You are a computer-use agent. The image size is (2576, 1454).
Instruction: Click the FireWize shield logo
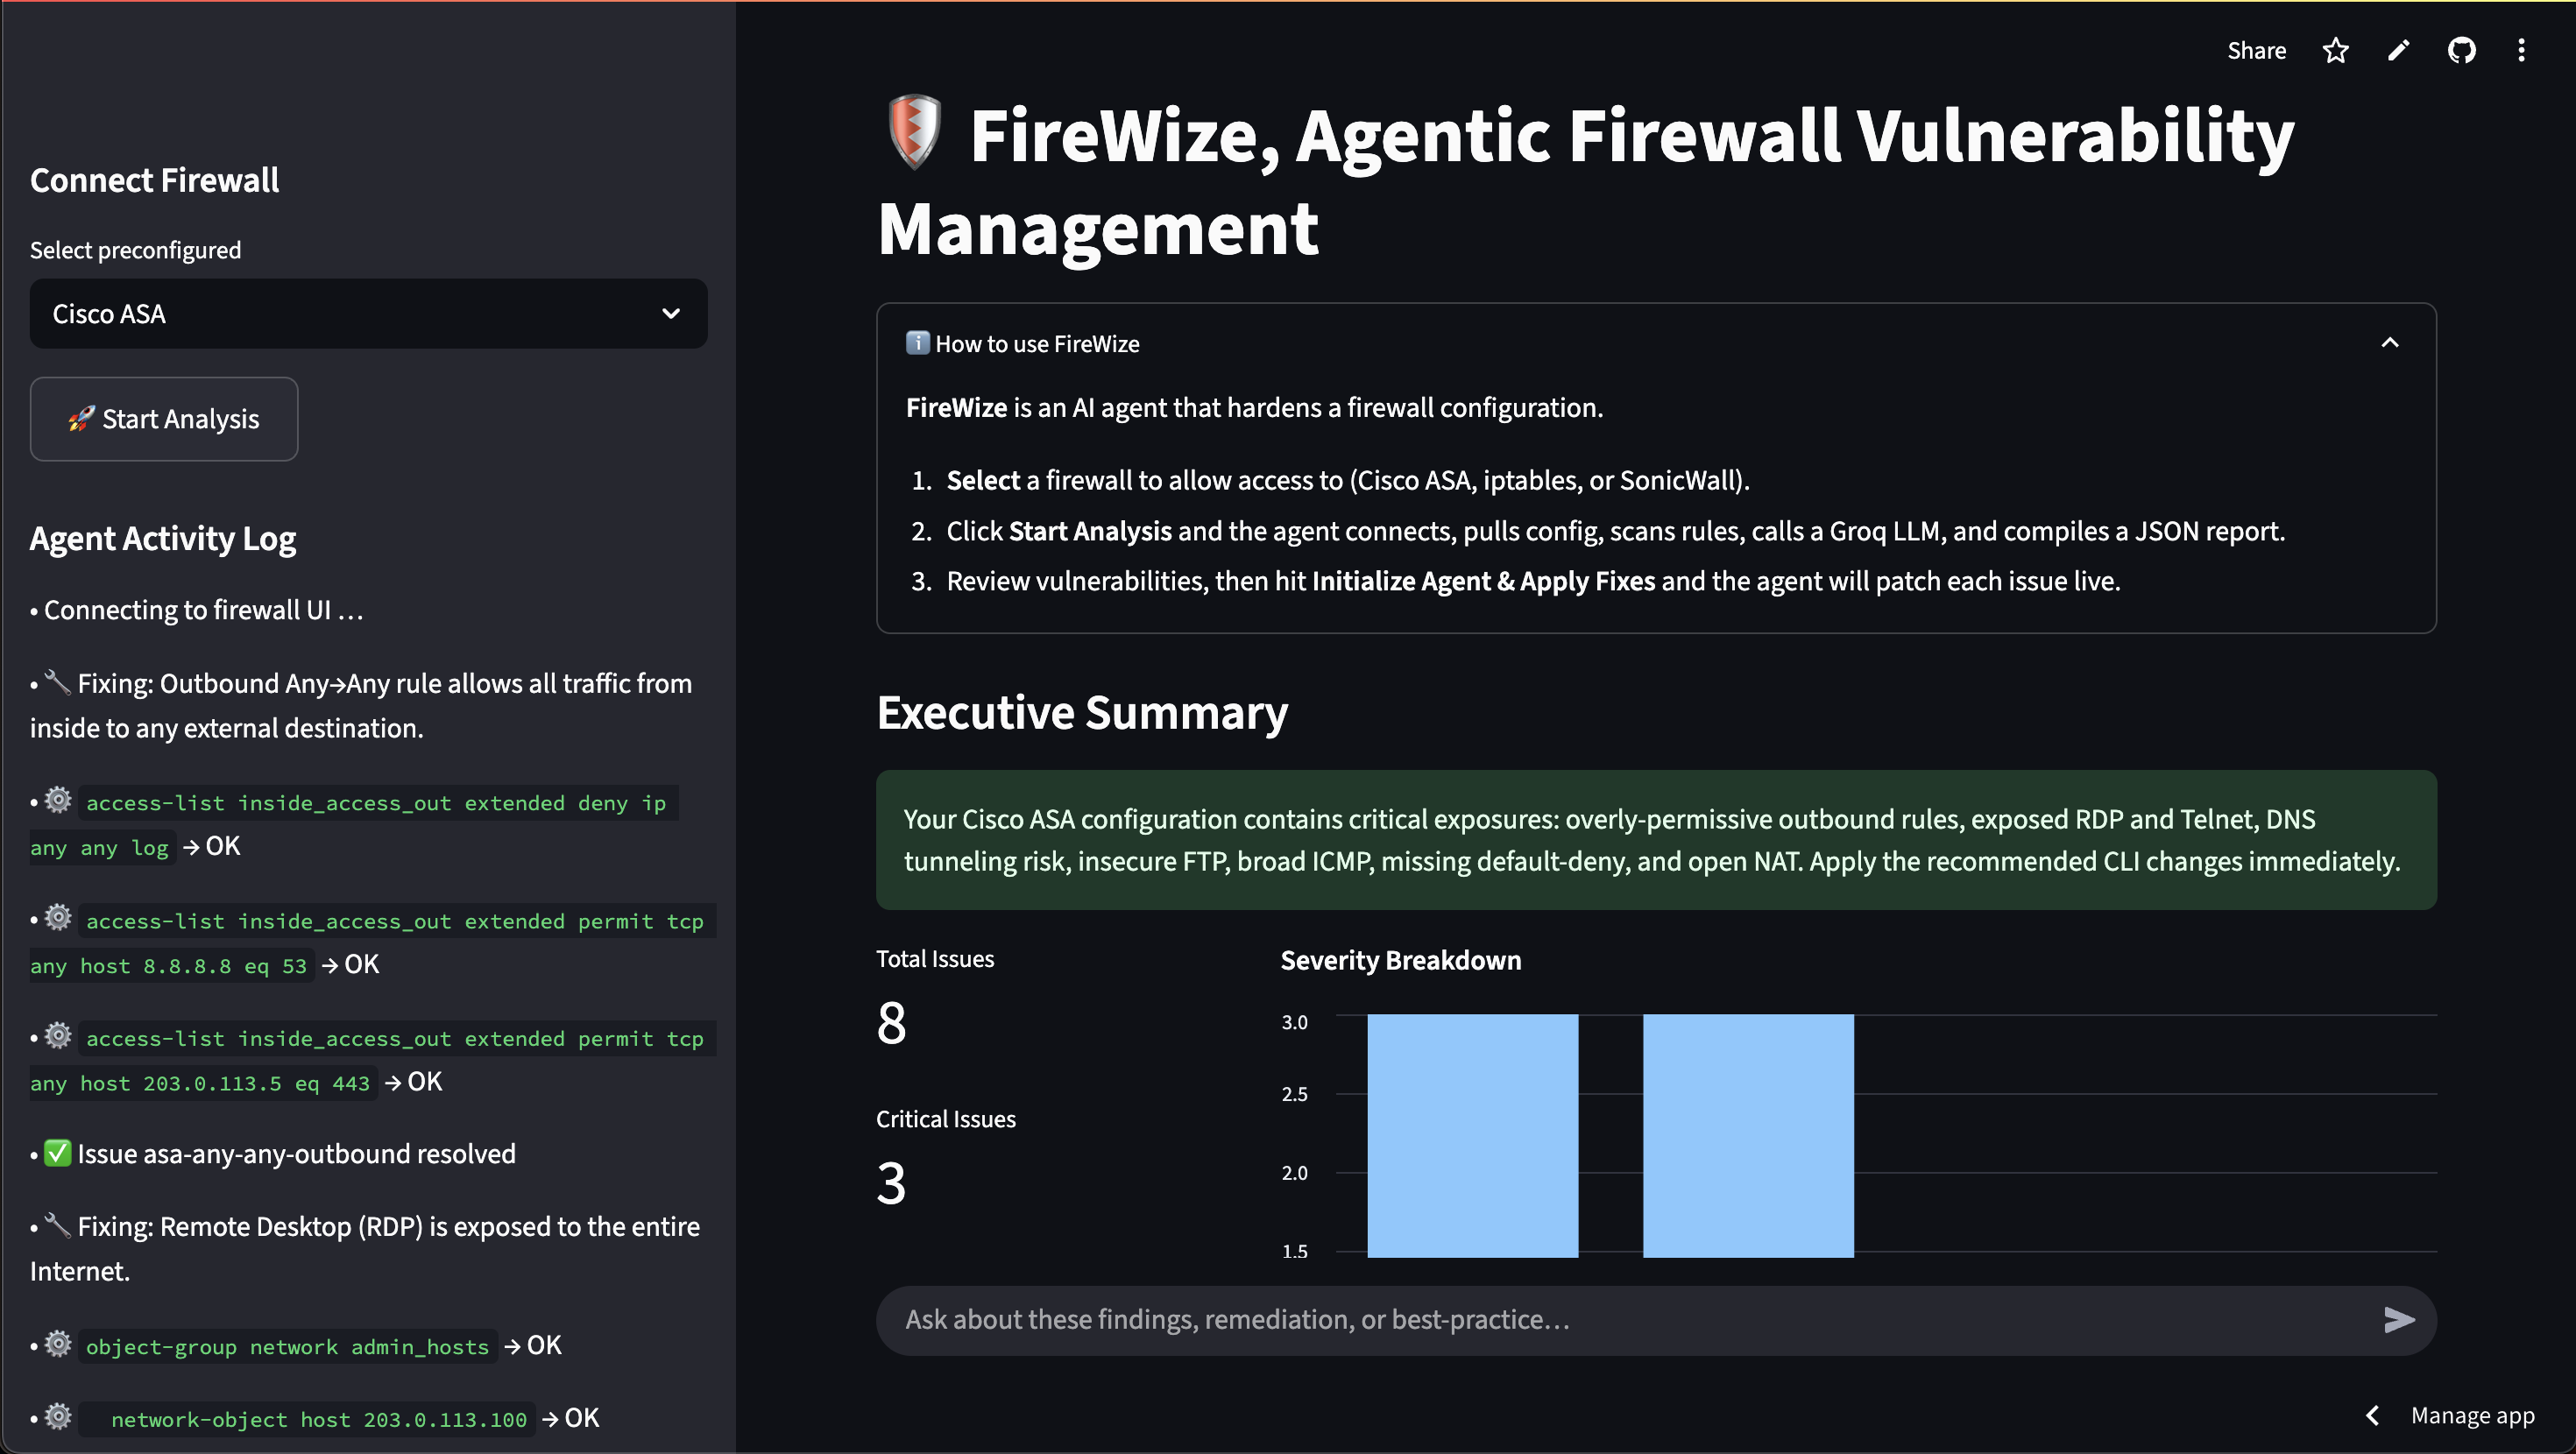914,132
